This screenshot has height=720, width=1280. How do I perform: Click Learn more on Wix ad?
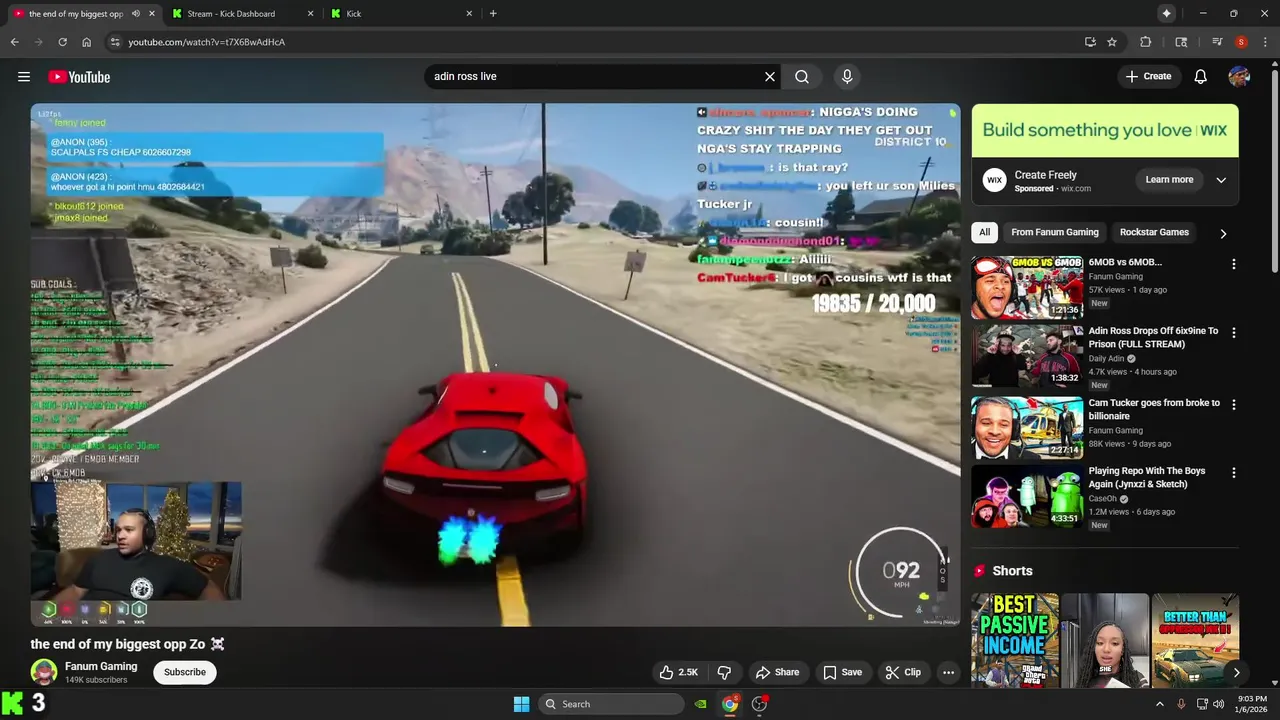click(x=1169, y=180)
